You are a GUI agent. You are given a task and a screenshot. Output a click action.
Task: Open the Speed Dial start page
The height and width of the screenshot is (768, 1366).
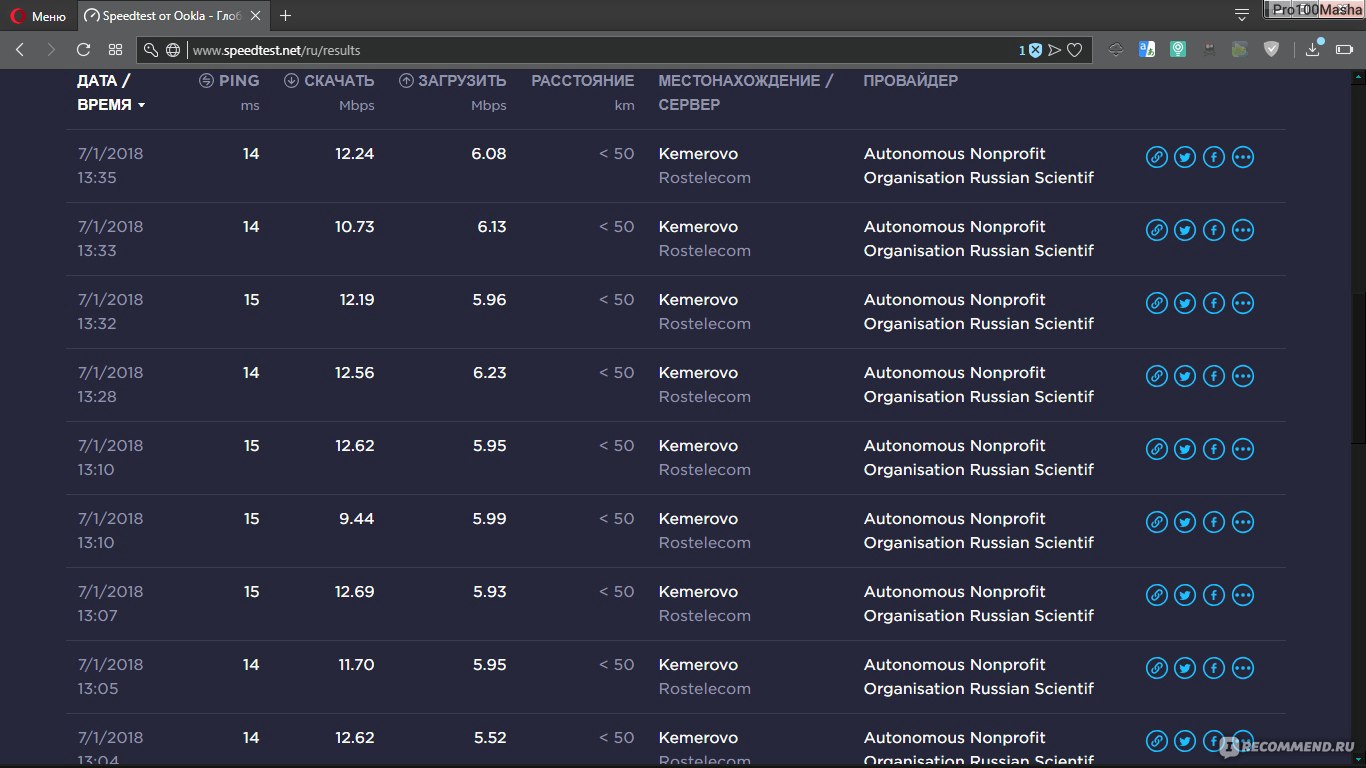click(x=115, y=50)
